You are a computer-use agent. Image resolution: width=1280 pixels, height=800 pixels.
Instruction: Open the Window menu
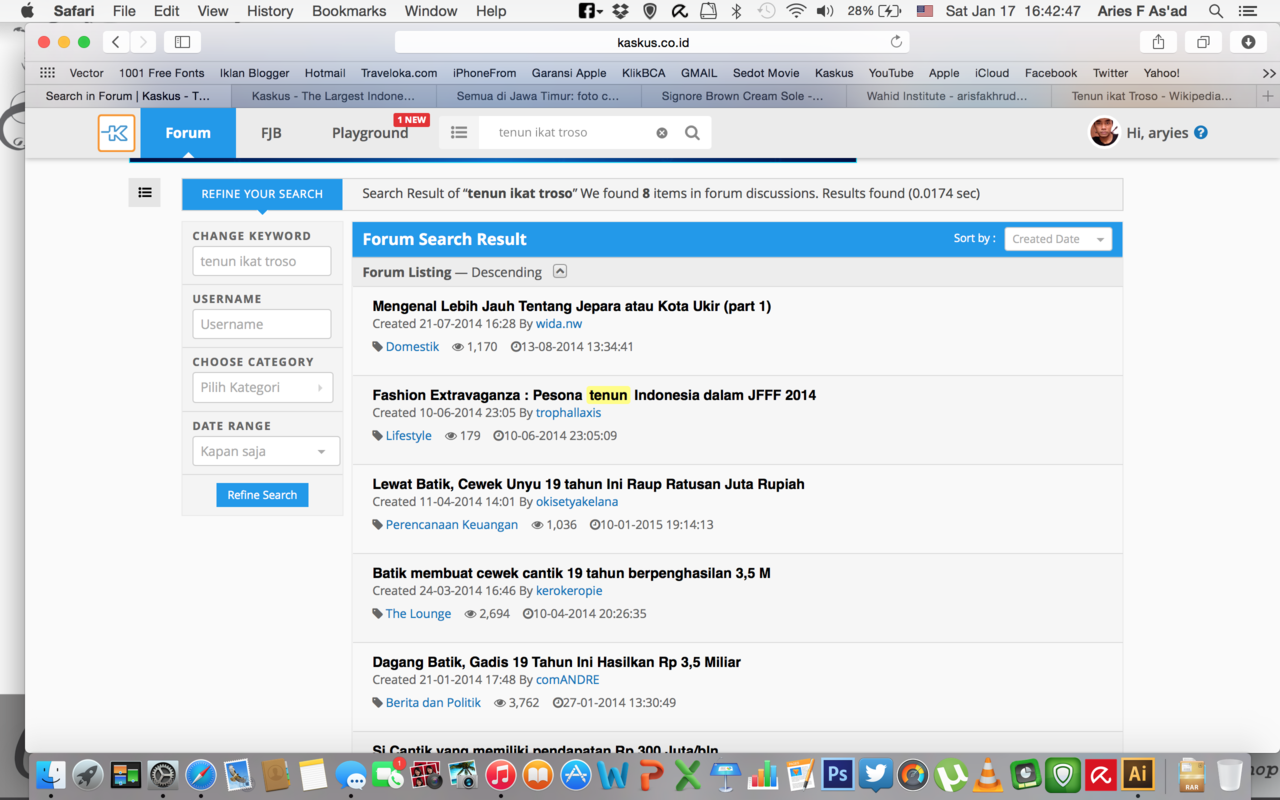point(431,11)
